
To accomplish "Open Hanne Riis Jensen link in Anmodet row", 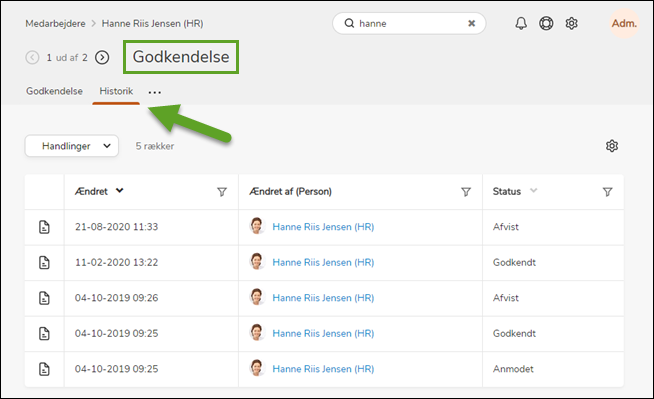I will point(323,369).
